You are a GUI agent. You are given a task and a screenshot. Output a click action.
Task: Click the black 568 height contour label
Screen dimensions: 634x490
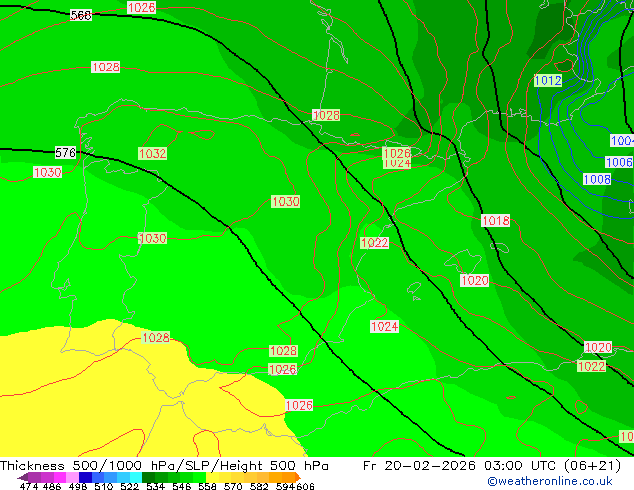(x=81, y=15)
